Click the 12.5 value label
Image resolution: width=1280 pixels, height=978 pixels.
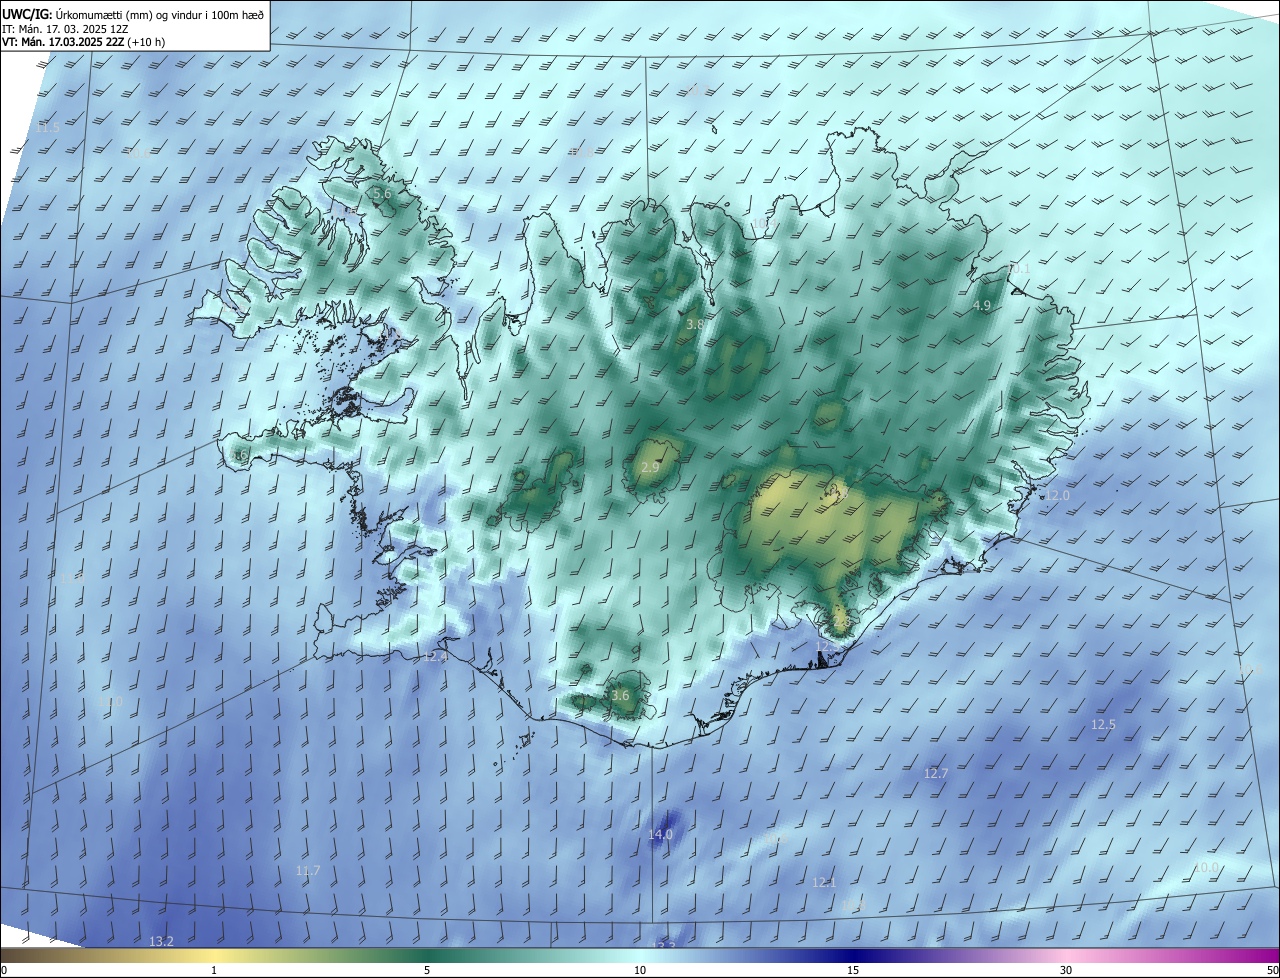(1103, 725)
